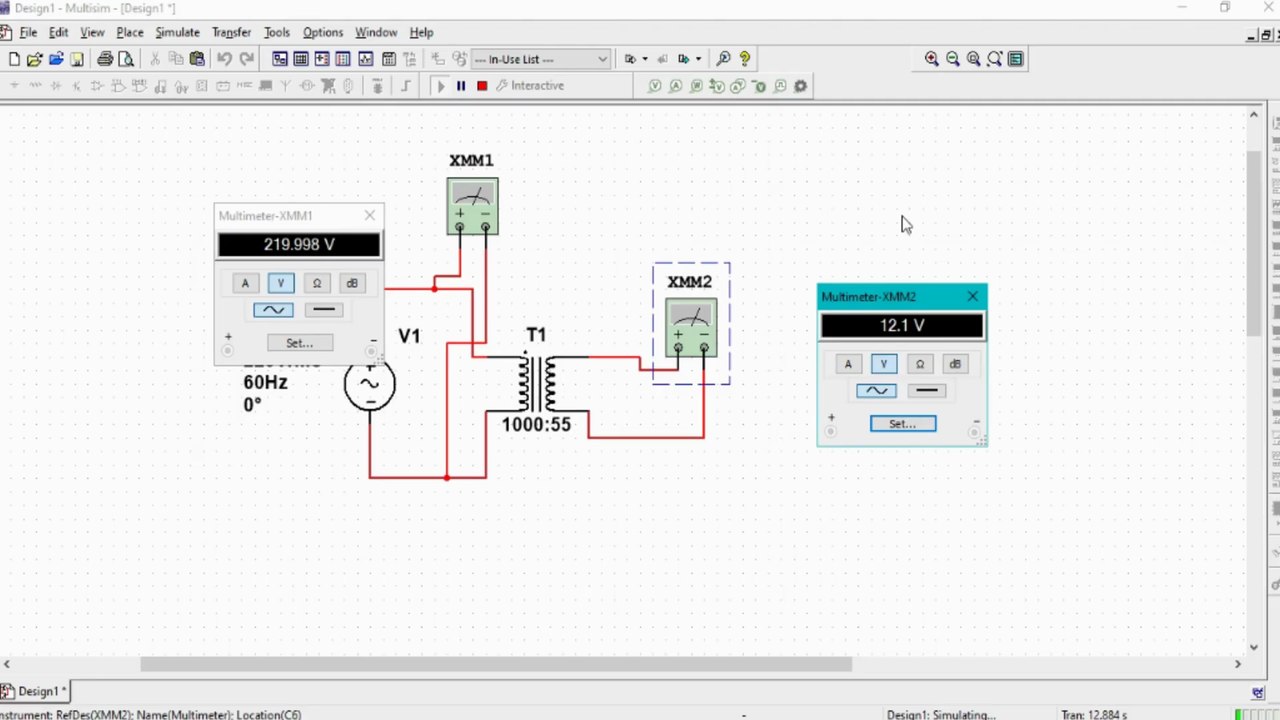This screenshot has width=1280, height=720.
Task: Undo the last action
Action: coord(224,59)
